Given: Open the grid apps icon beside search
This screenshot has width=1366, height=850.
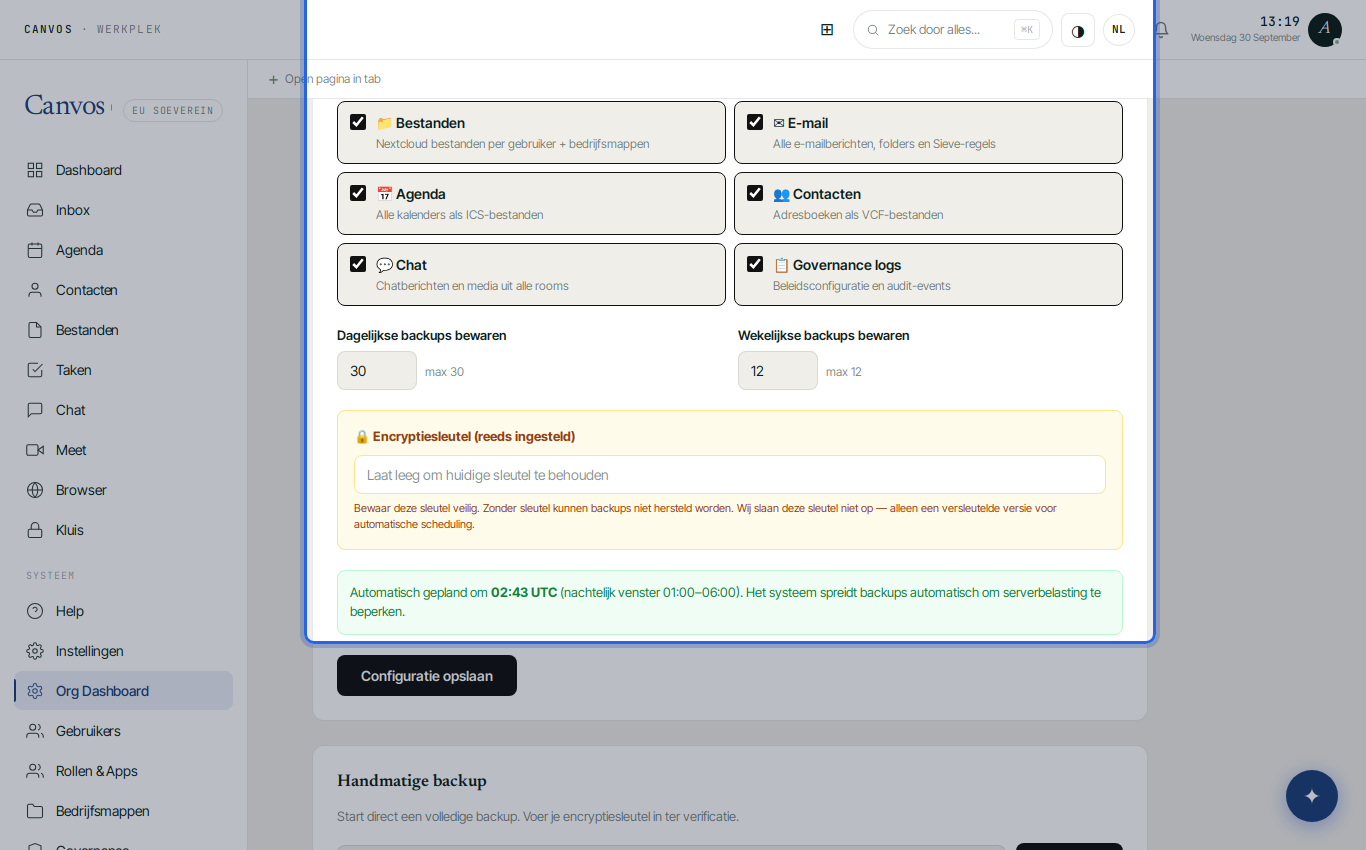Looking at the screenshot, I should 827,30.
